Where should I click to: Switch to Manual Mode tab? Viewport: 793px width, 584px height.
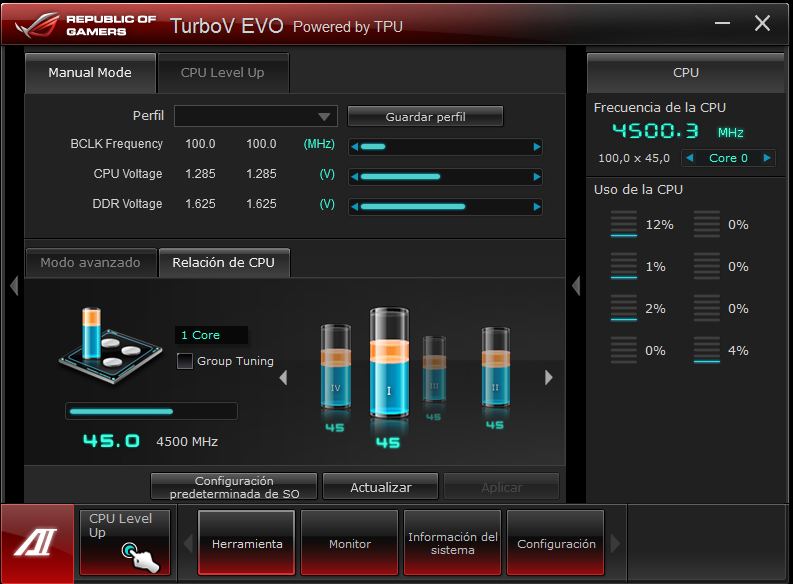[90, 73]
